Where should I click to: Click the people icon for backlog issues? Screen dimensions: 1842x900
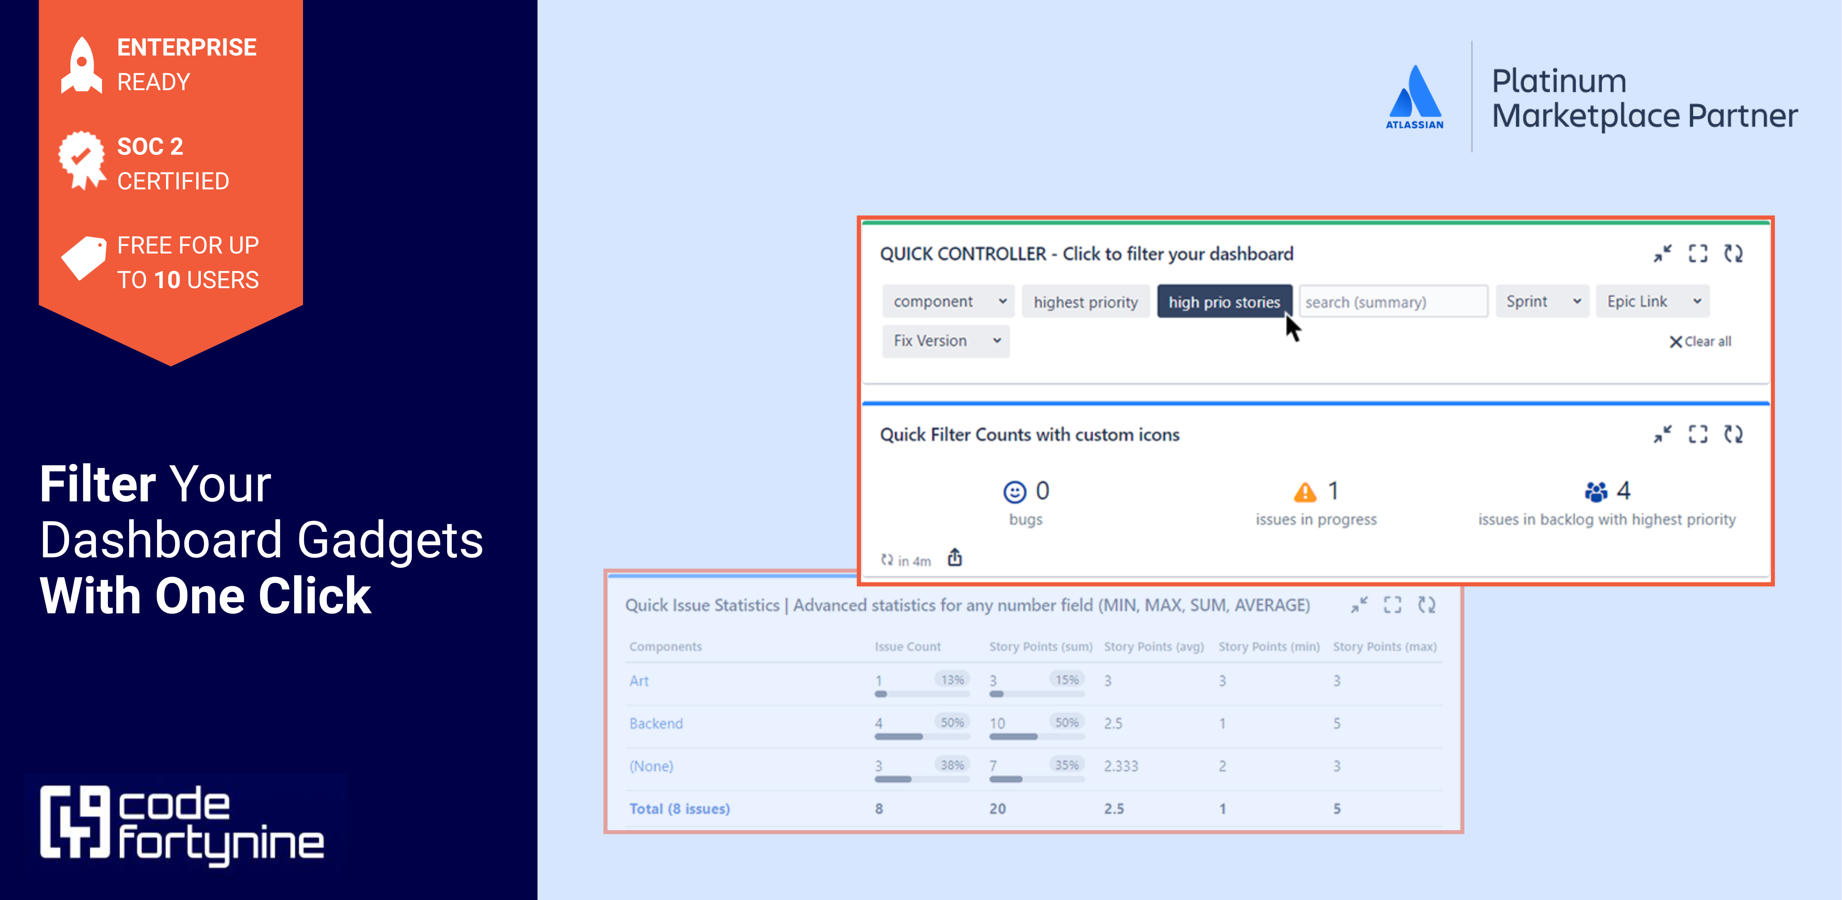coord(1593,491)
